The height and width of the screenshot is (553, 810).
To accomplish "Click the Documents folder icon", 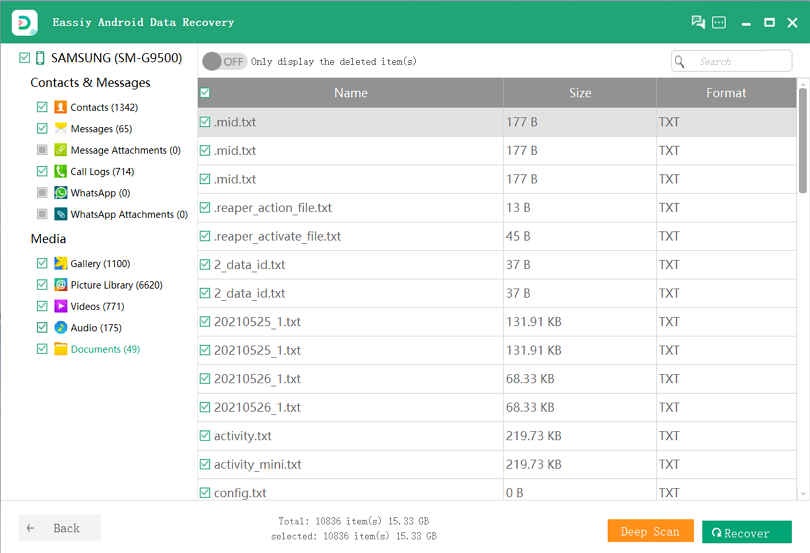I will (x=60, y=349).
